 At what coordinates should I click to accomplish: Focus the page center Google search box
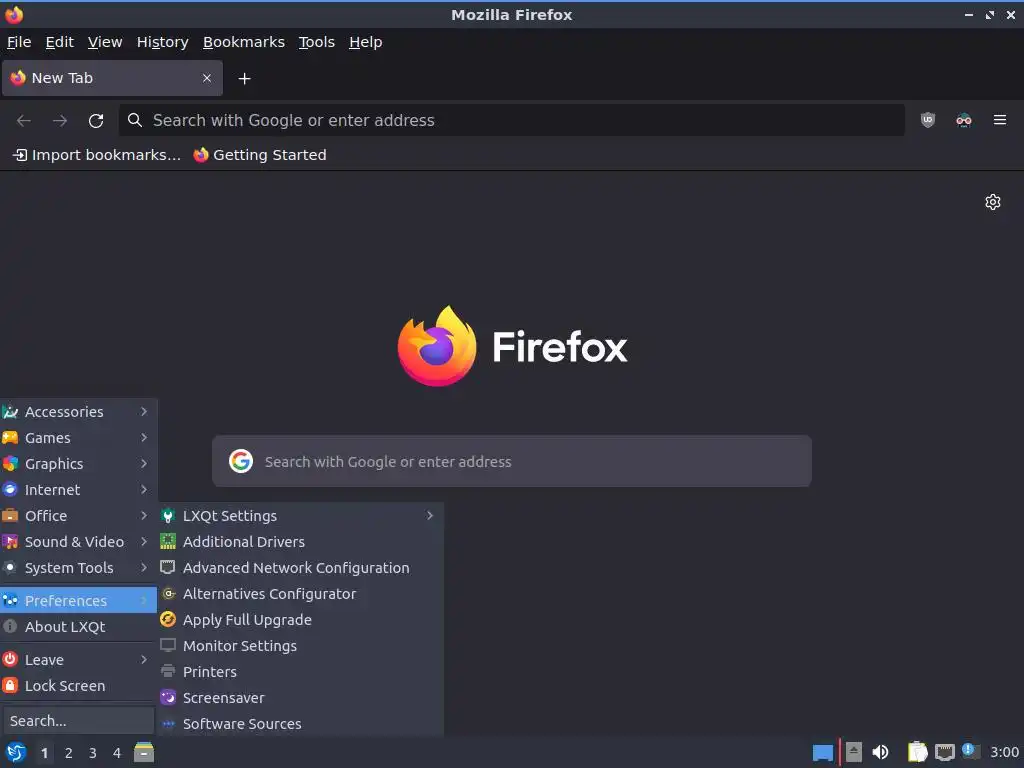coord(512,461)
